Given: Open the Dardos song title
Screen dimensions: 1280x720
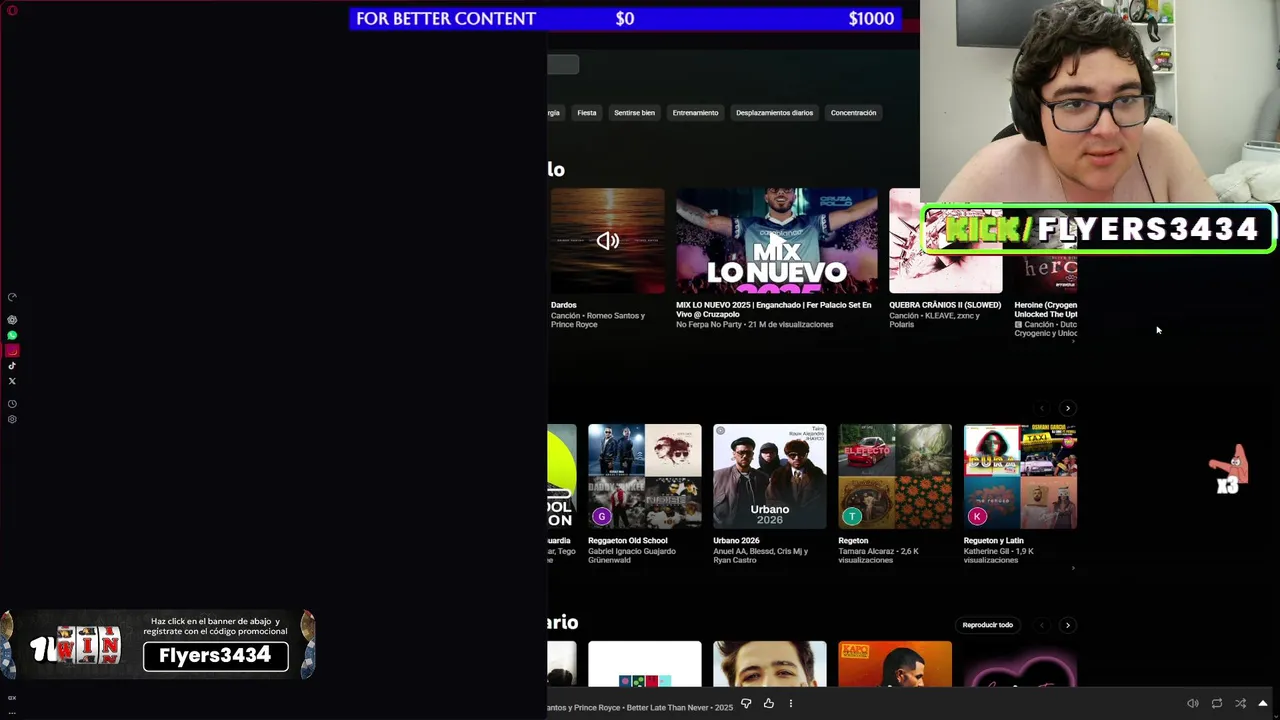Looking at the screenshot, I should [564, 305].
